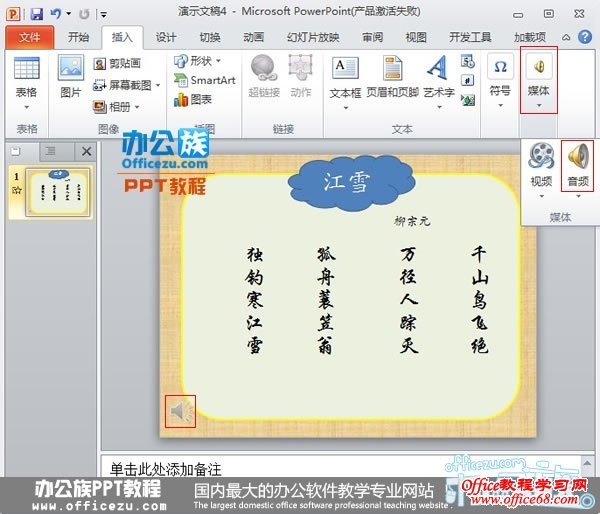The height and width of the screenshot is (514, 600).
Task: Click the 插入 tab
Action: (x=122, y=37)
